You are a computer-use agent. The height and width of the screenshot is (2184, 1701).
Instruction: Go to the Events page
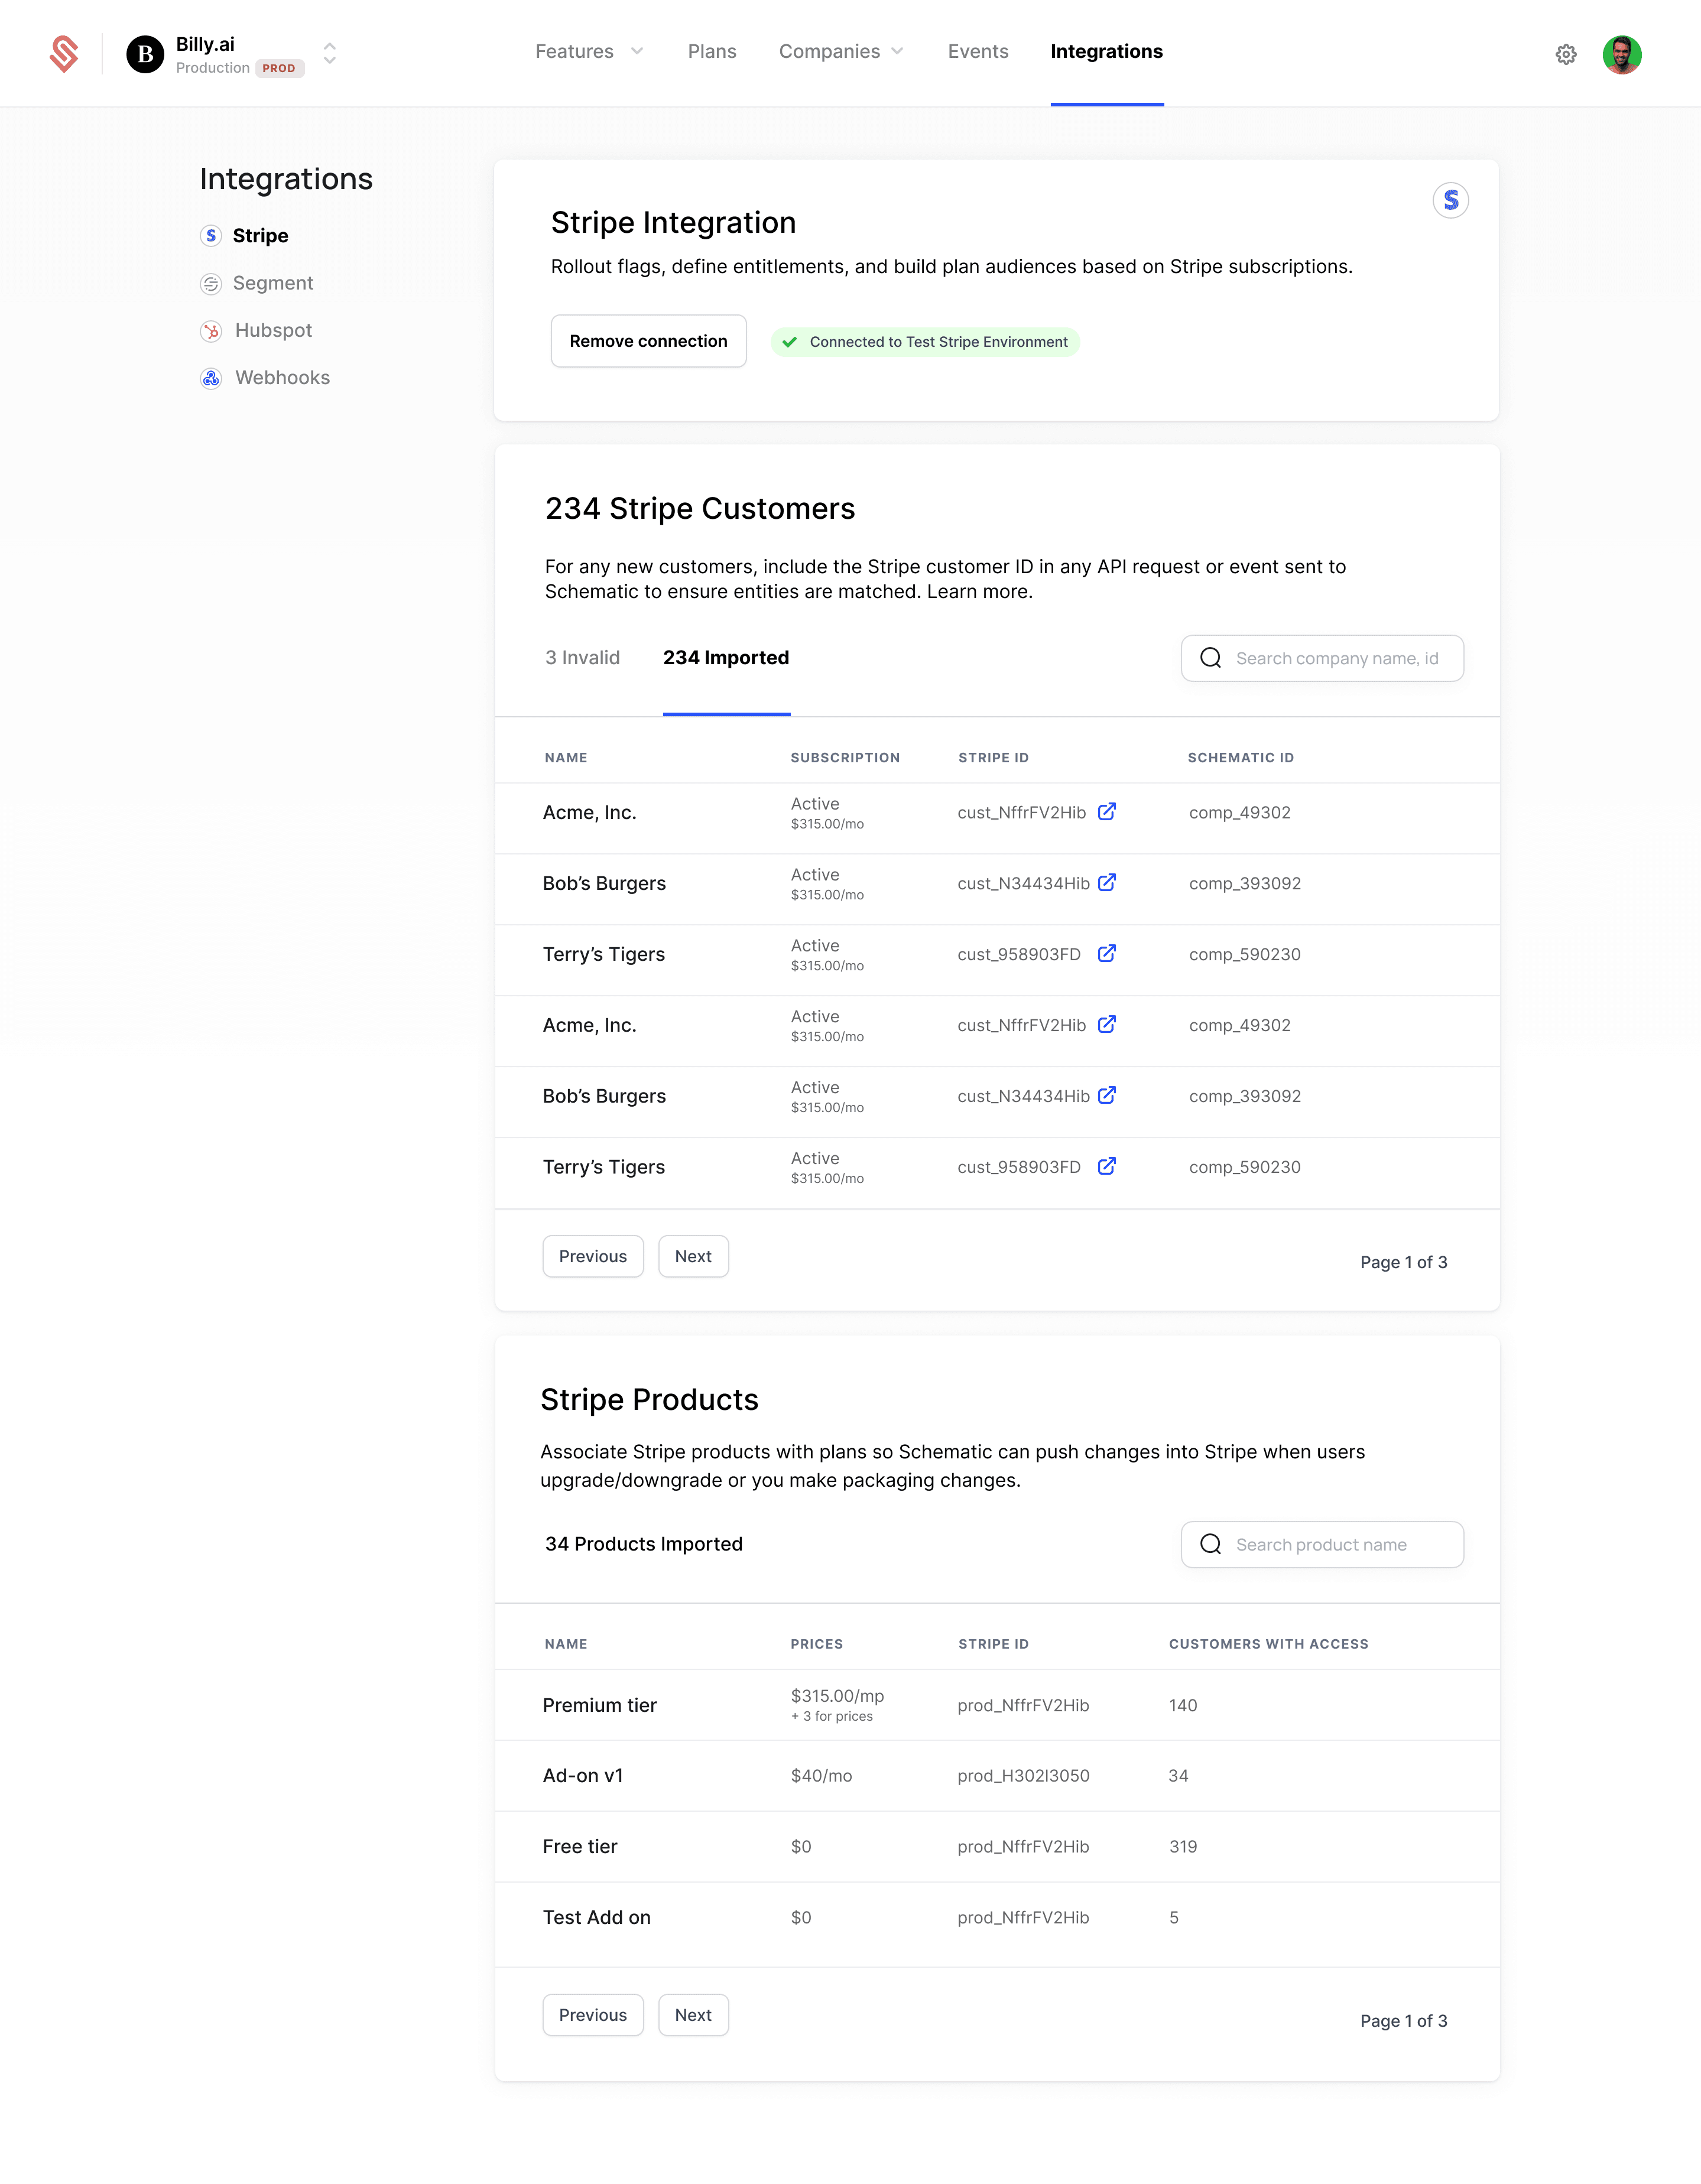point(977,52)
